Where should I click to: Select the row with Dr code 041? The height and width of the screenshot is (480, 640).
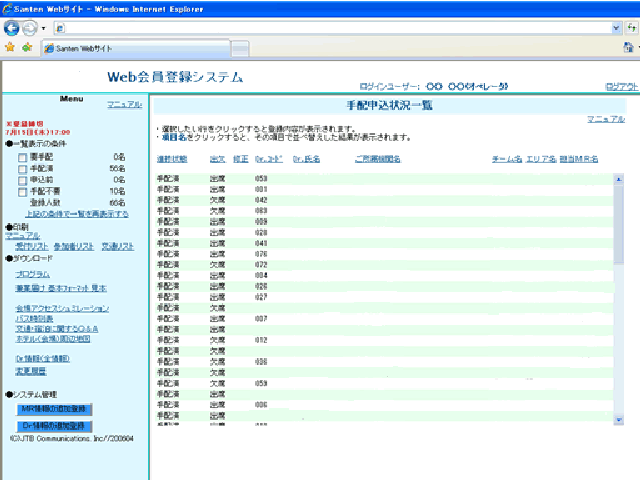coord(384,243)
